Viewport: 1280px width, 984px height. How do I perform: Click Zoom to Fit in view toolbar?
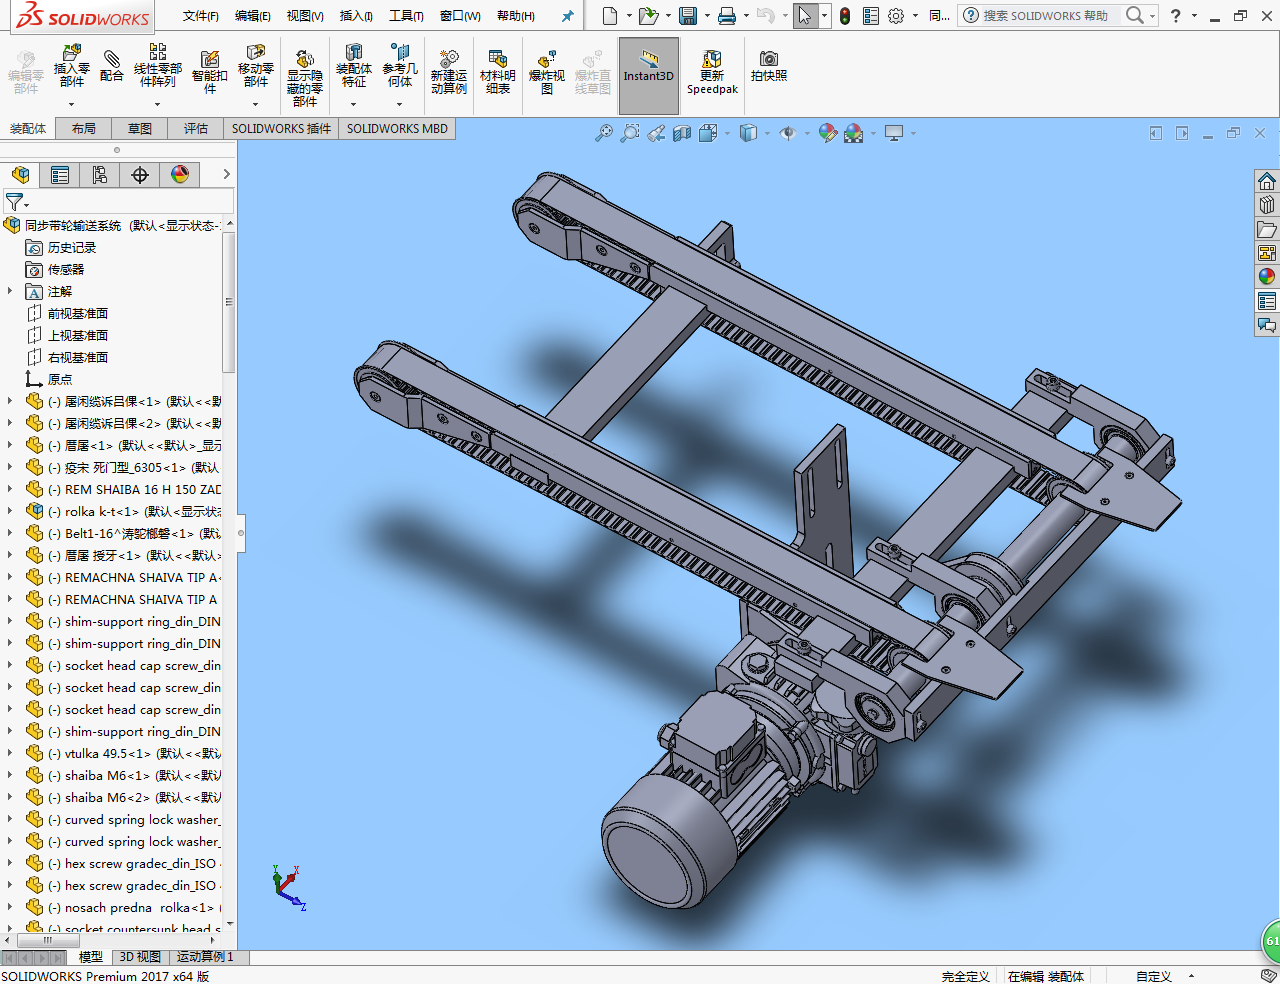coord(603,133)
